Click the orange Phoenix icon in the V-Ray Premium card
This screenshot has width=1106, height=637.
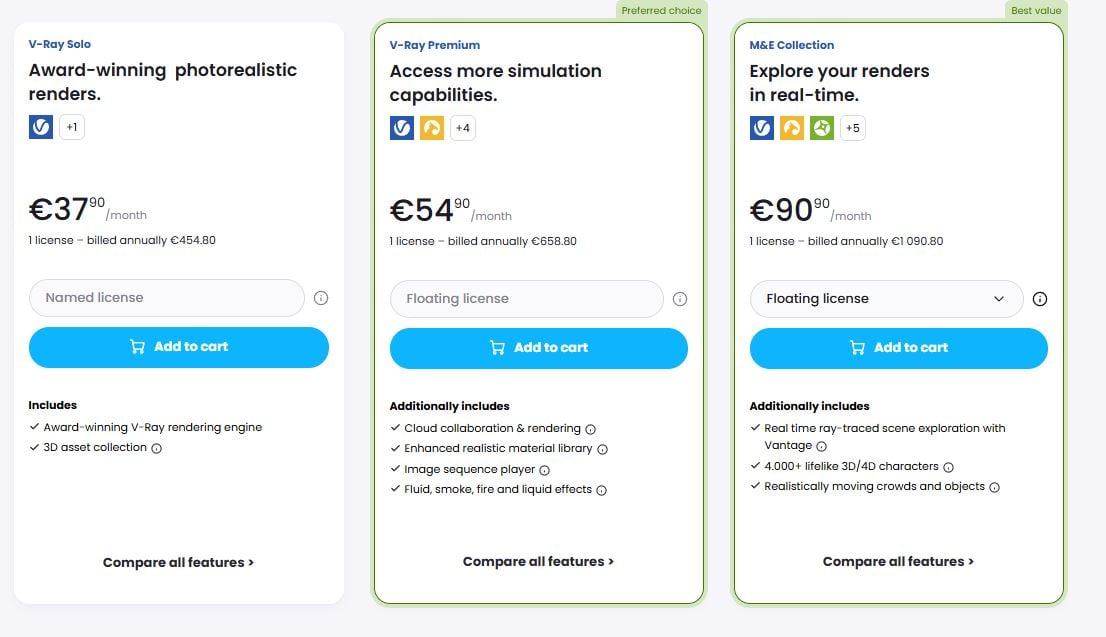[431, 128]
